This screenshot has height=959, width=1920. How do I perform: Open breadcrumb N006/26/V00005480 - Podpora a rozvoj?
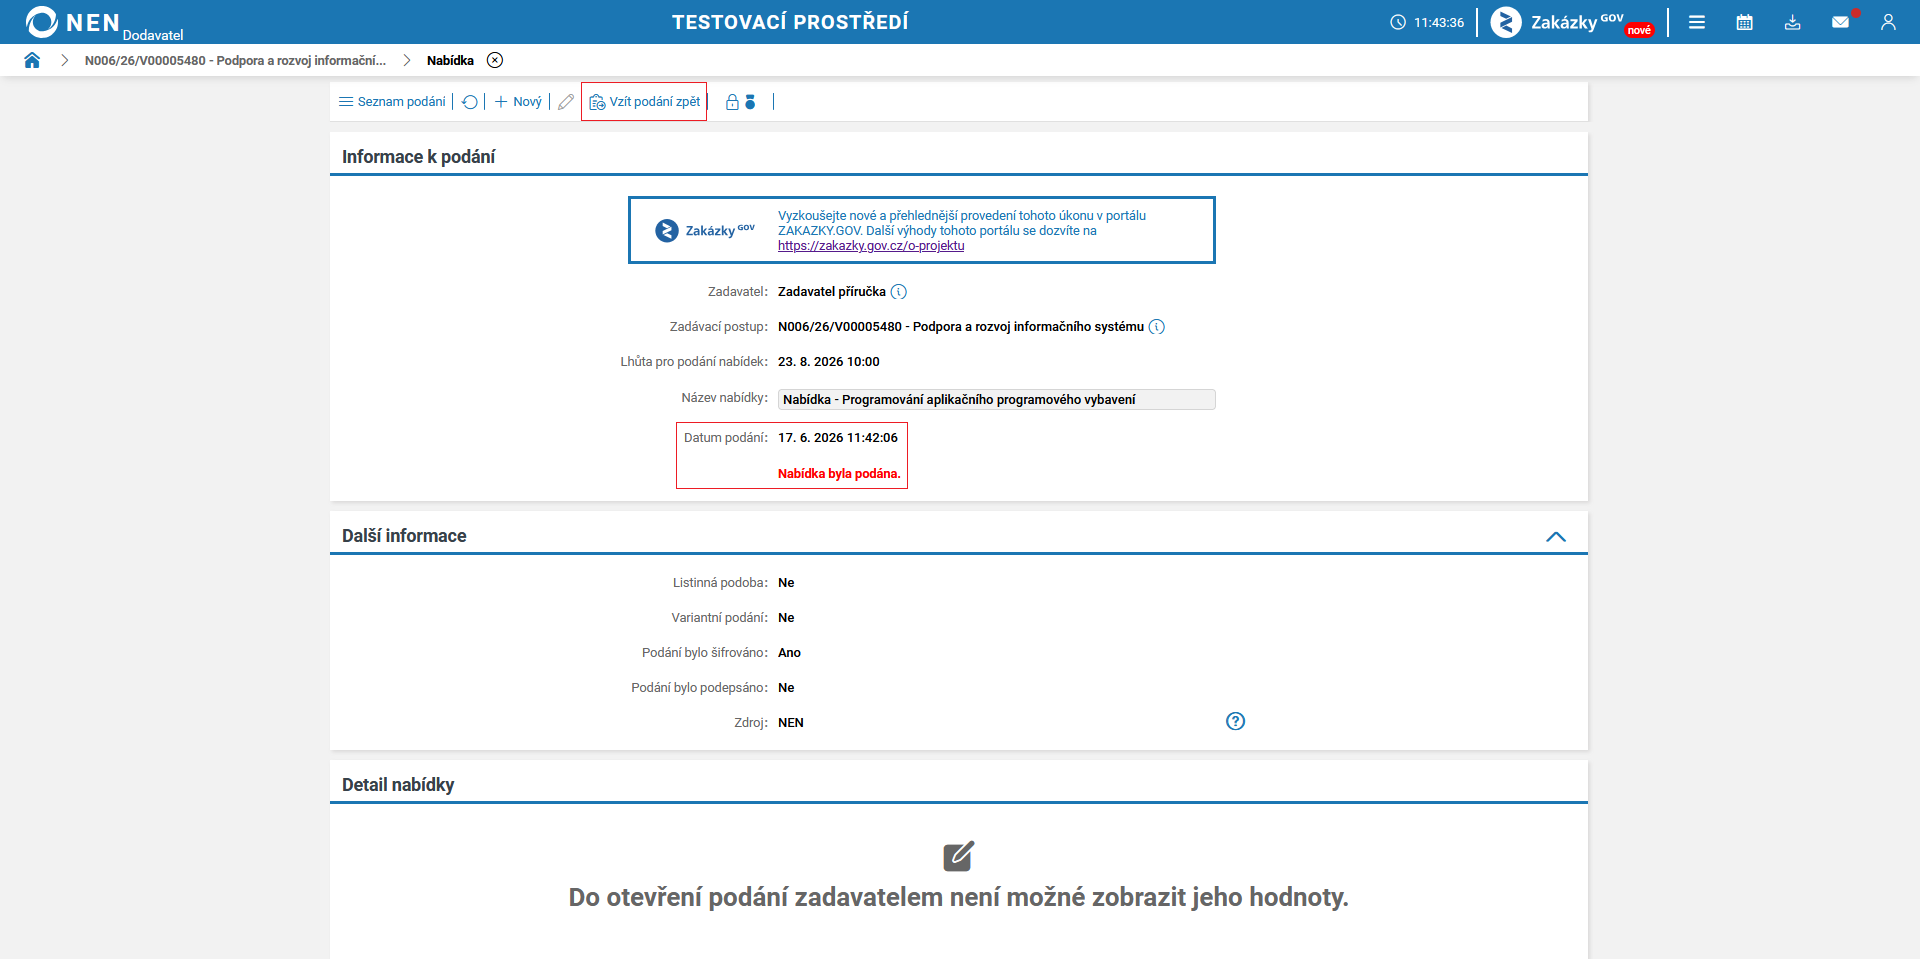235,60
